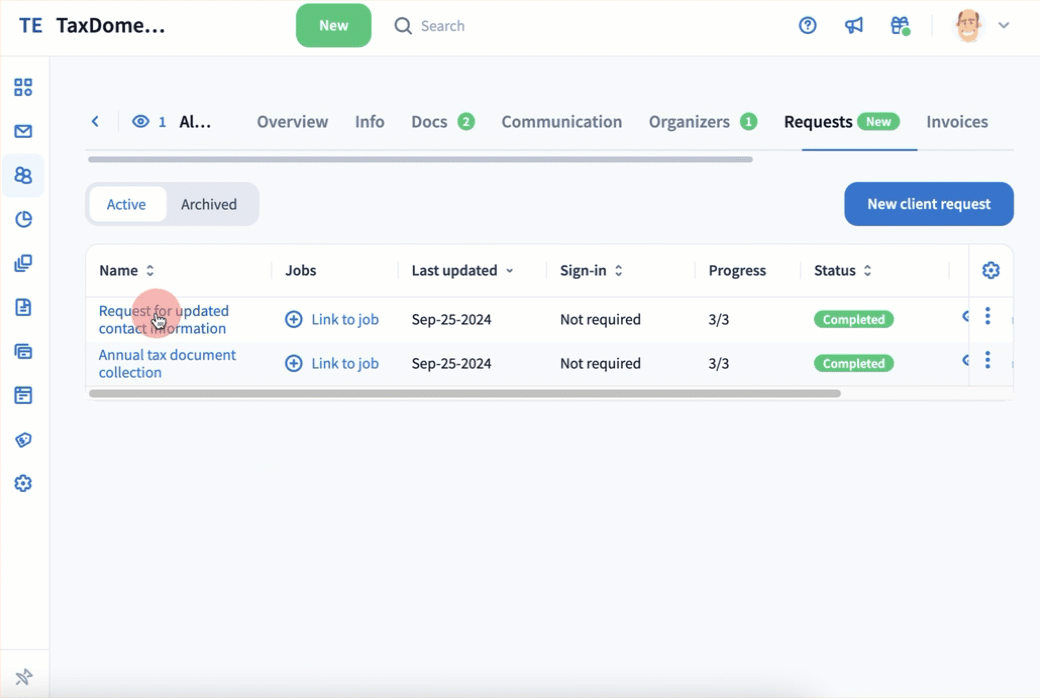Click the horizontal scrollbar below the requests table
The height and width of the screenshot is (698, 1040).
(465, 394)
